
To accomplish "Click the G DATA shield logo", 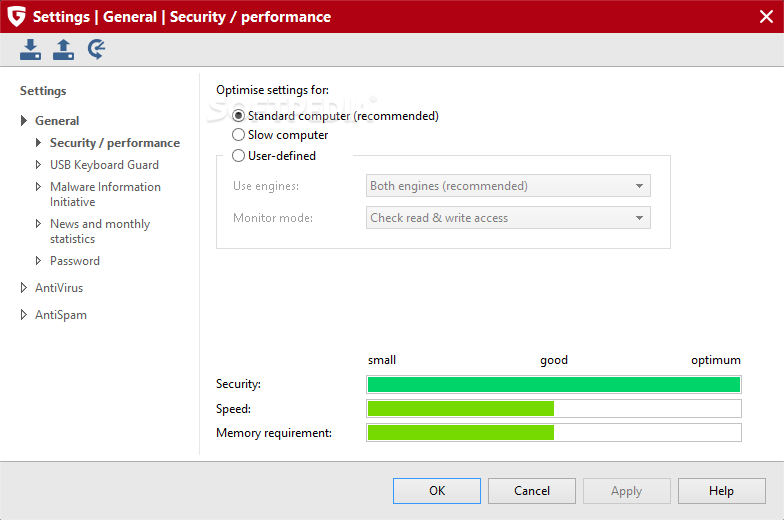I will [16, 16].
